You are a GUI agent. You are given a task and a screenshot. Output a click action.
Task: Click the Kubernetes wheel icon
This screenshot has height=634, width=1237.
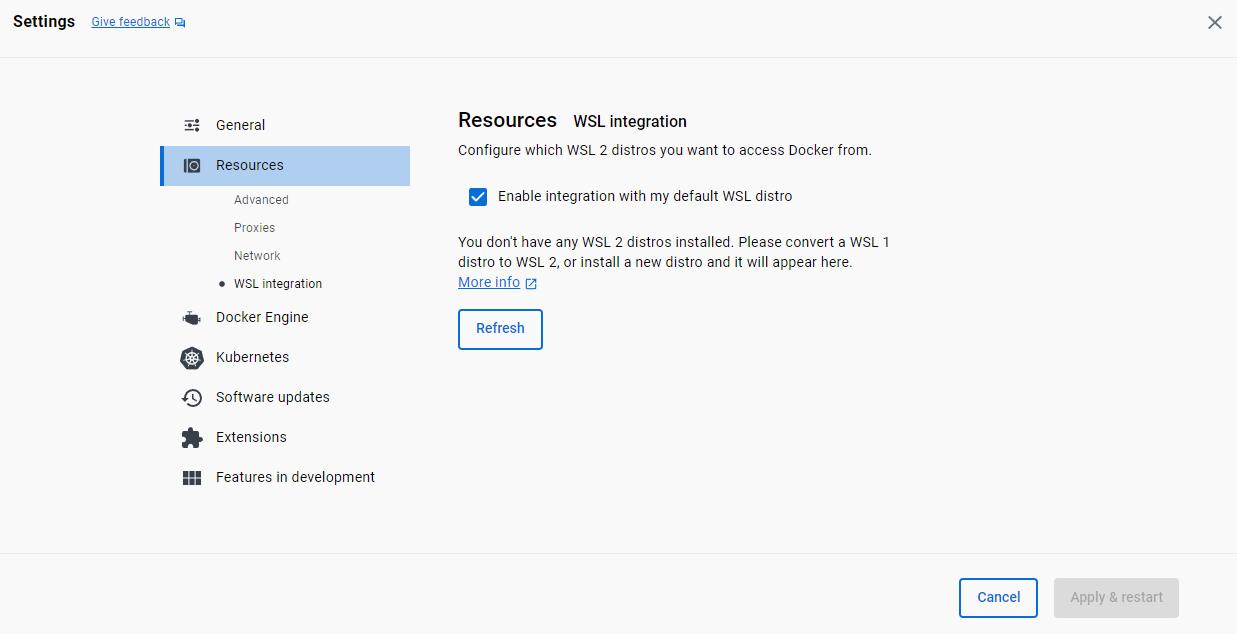click(192, 358)
